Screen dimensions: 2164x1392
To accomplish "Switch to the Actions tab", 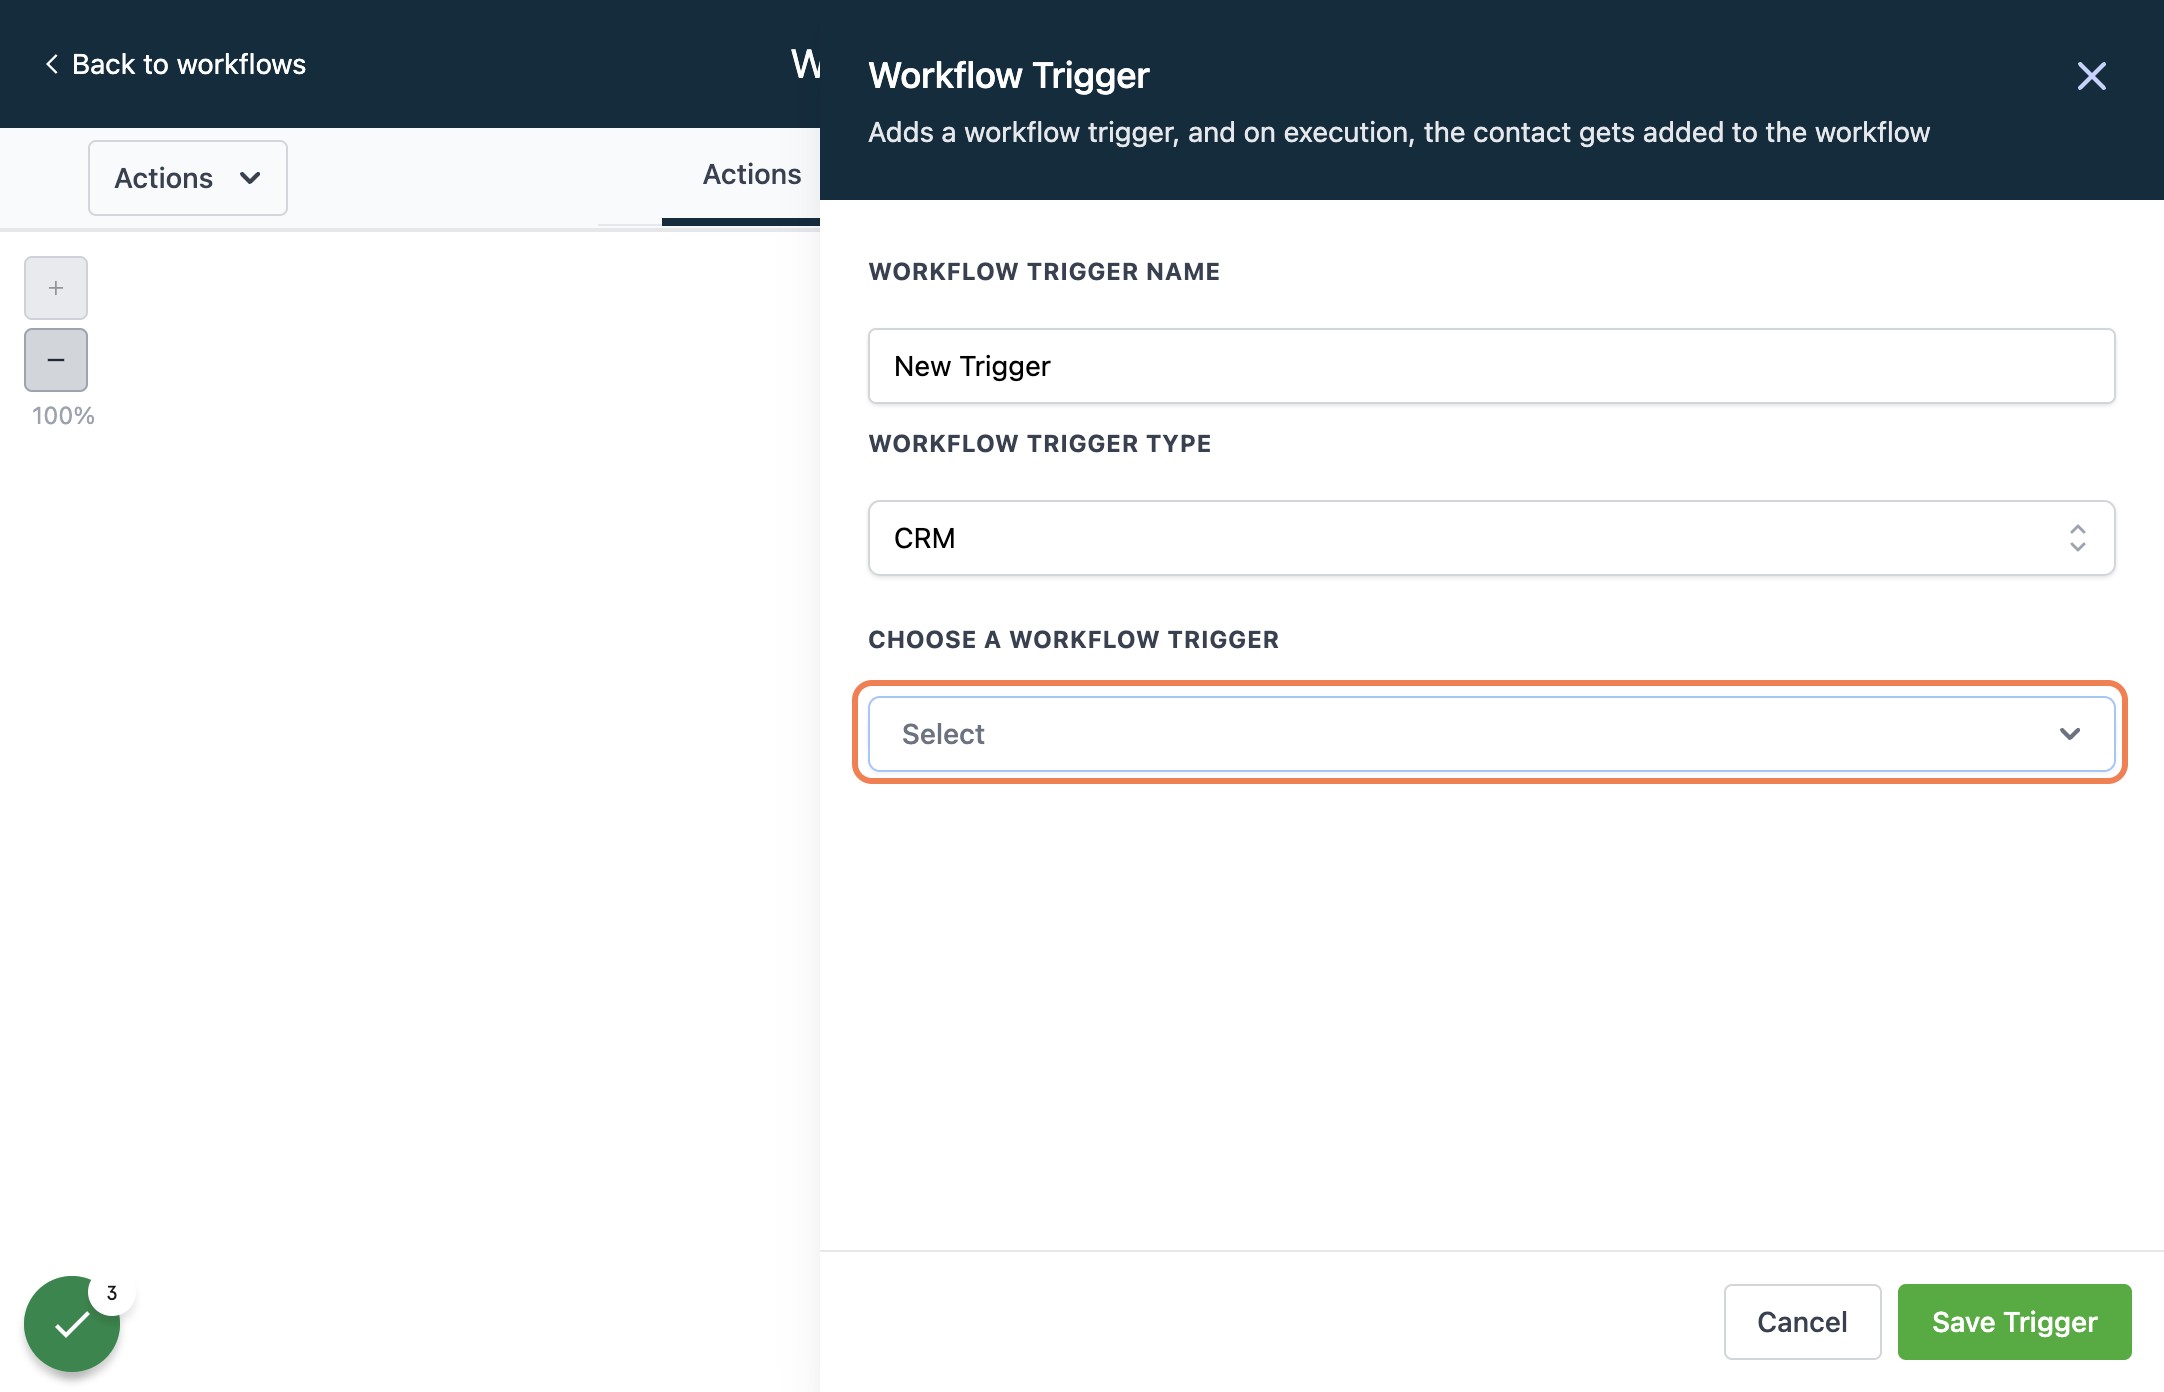I will click(752, 174).
